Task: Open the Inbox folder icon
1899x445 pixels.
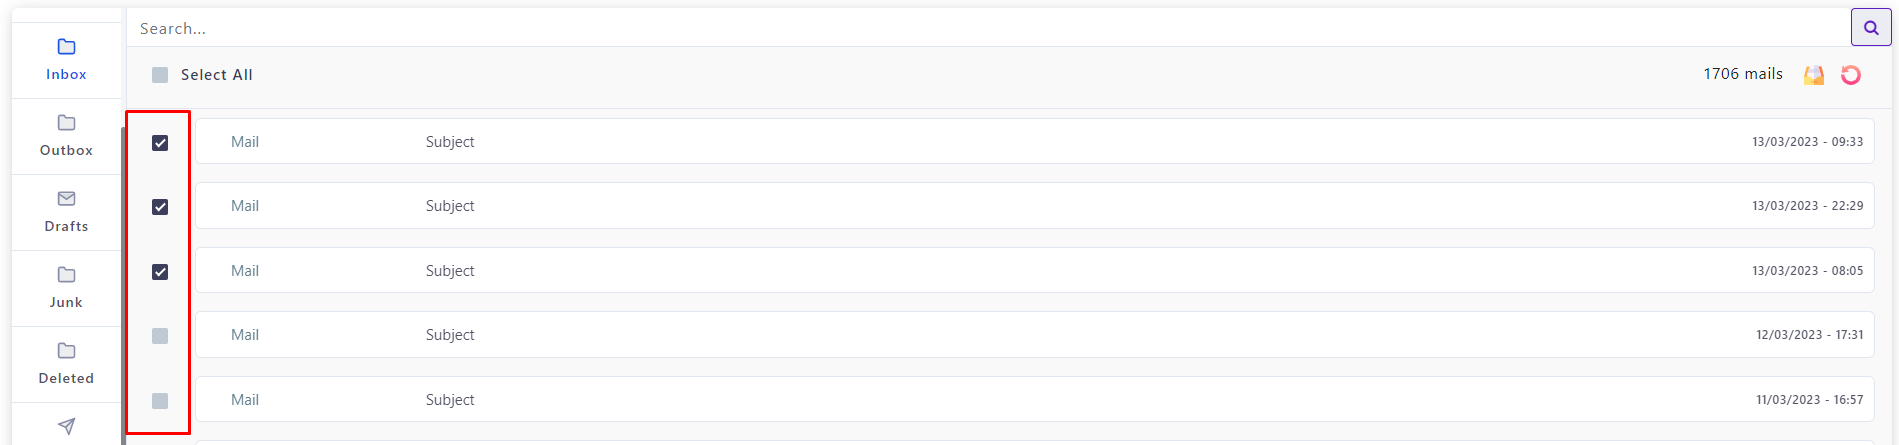Action: 66,47
